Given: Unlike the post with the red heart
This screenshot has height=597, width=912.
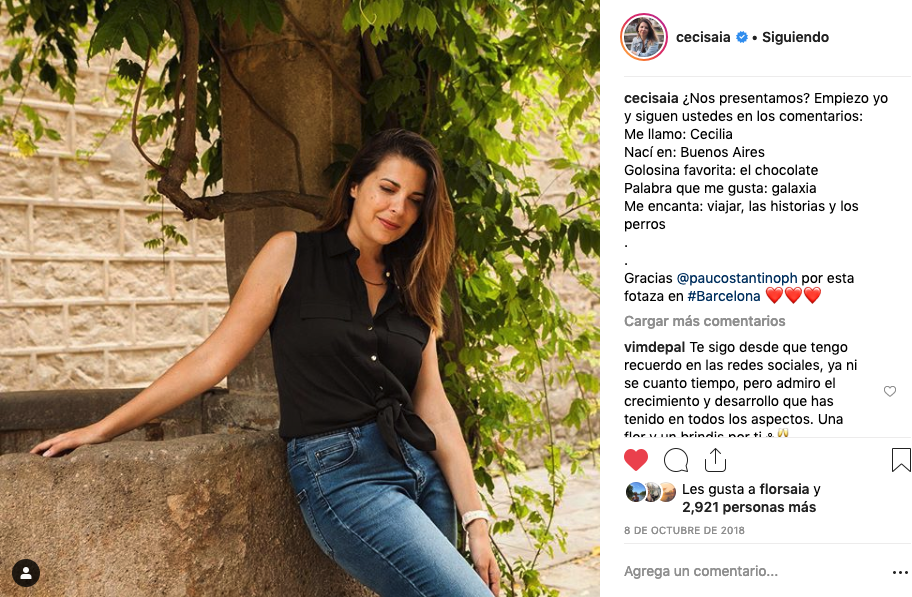Looking at the screenshot, I should click(x=636, y=460).
